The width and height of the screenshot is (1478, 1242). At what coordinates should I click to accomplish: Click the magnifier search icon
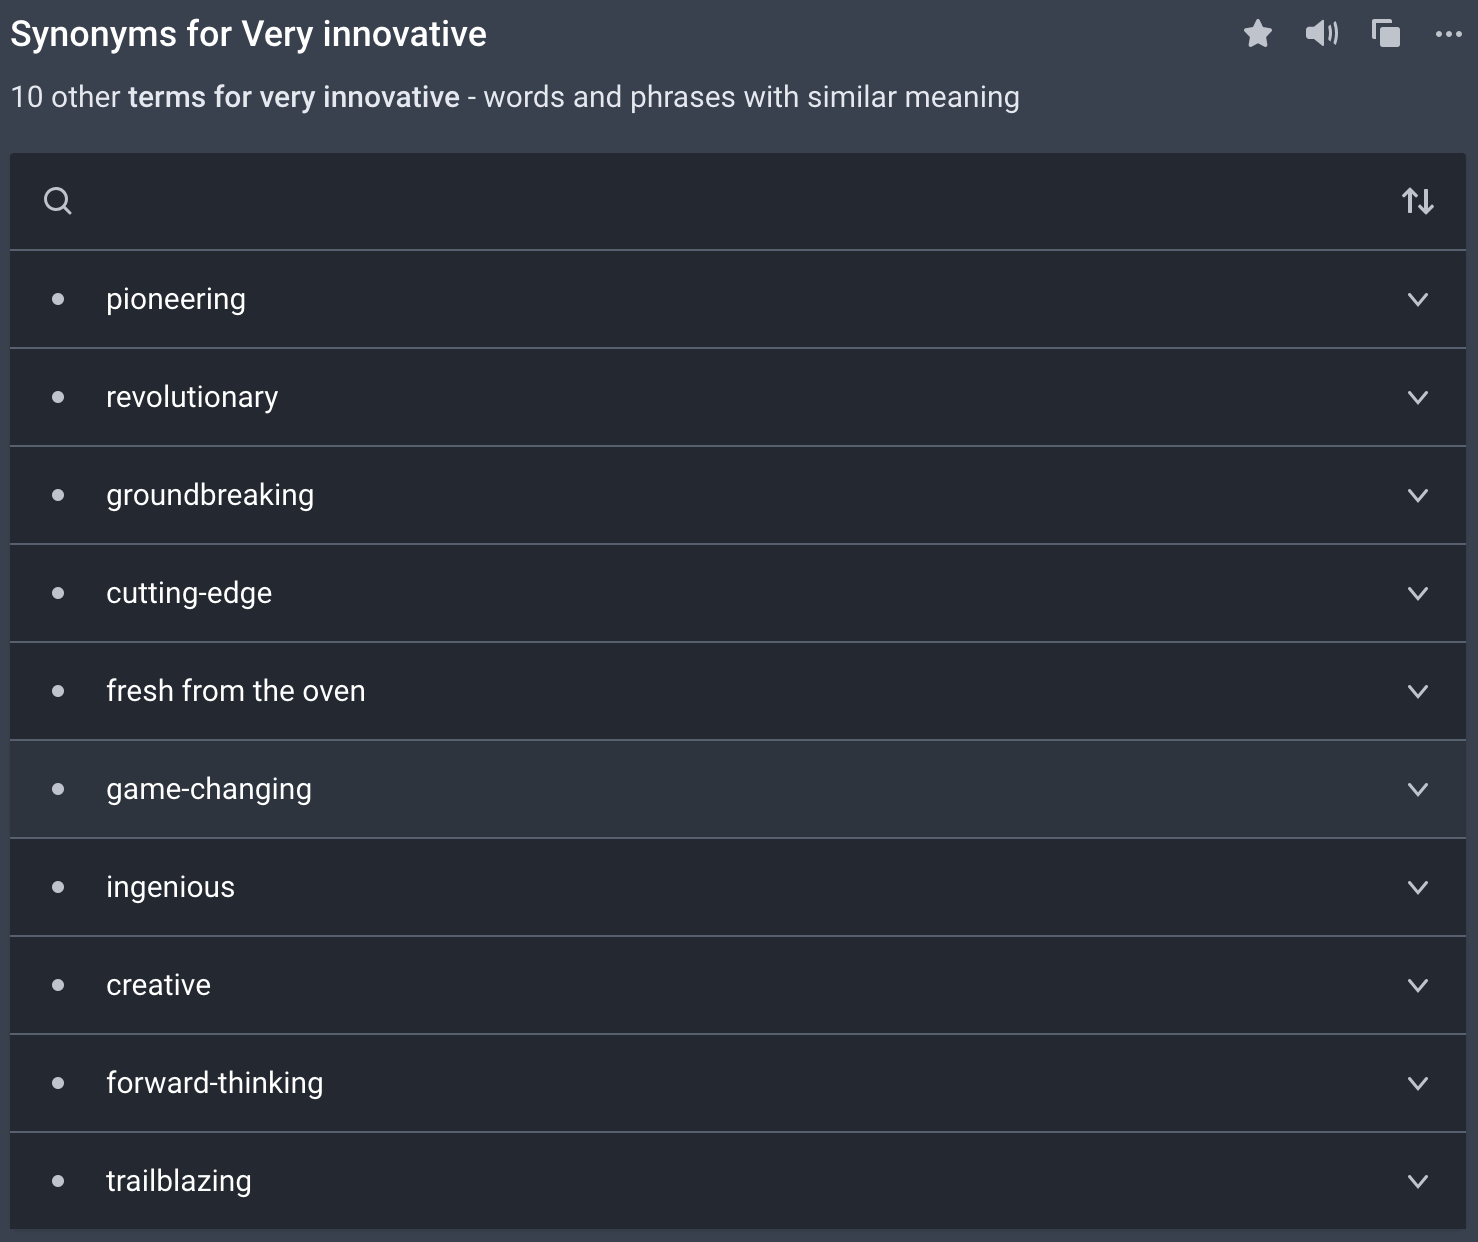(x=58, y=201)
